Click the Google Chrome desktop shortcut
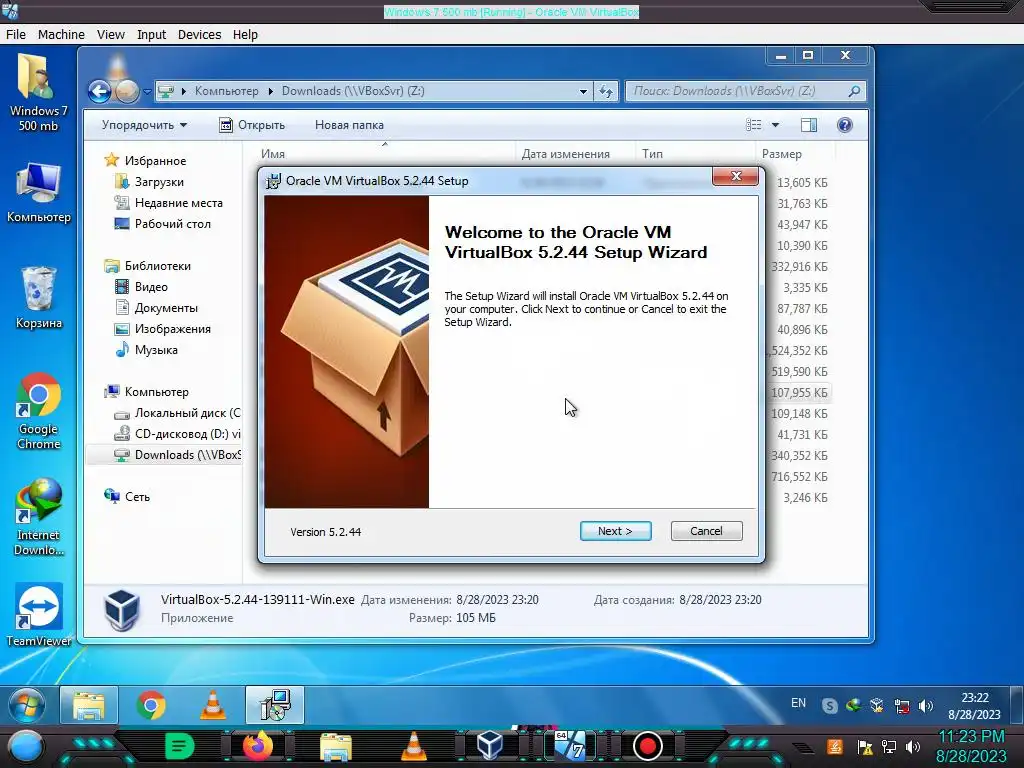Screen dimensions: 1024x768 (x=38, y=411)
